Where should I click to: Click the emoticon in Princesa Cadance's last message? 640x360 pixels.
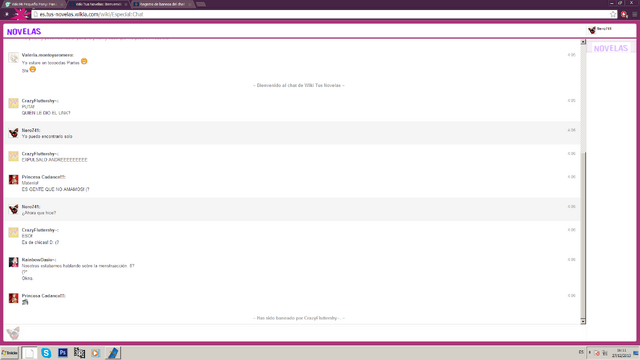tap(25, 302)
